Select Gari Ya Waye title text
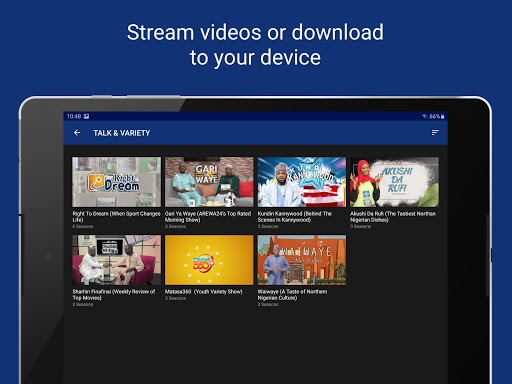 click(x=208, y=217)
